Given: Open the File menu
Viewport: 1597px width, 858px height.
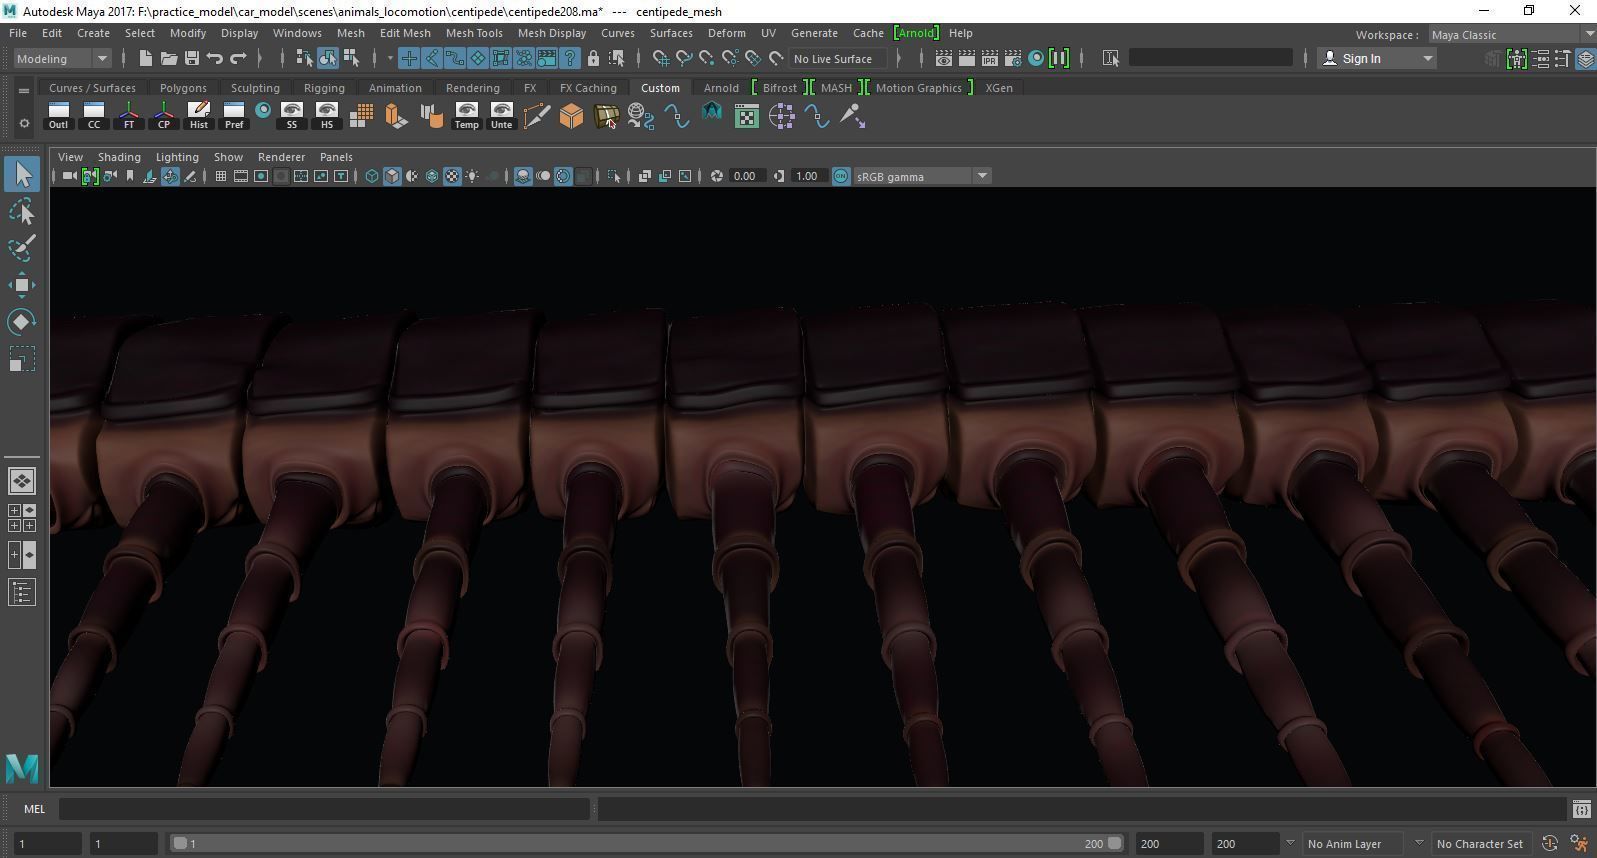Looking at the screenshot, I should pyautogui.click(x=18, y=33).
